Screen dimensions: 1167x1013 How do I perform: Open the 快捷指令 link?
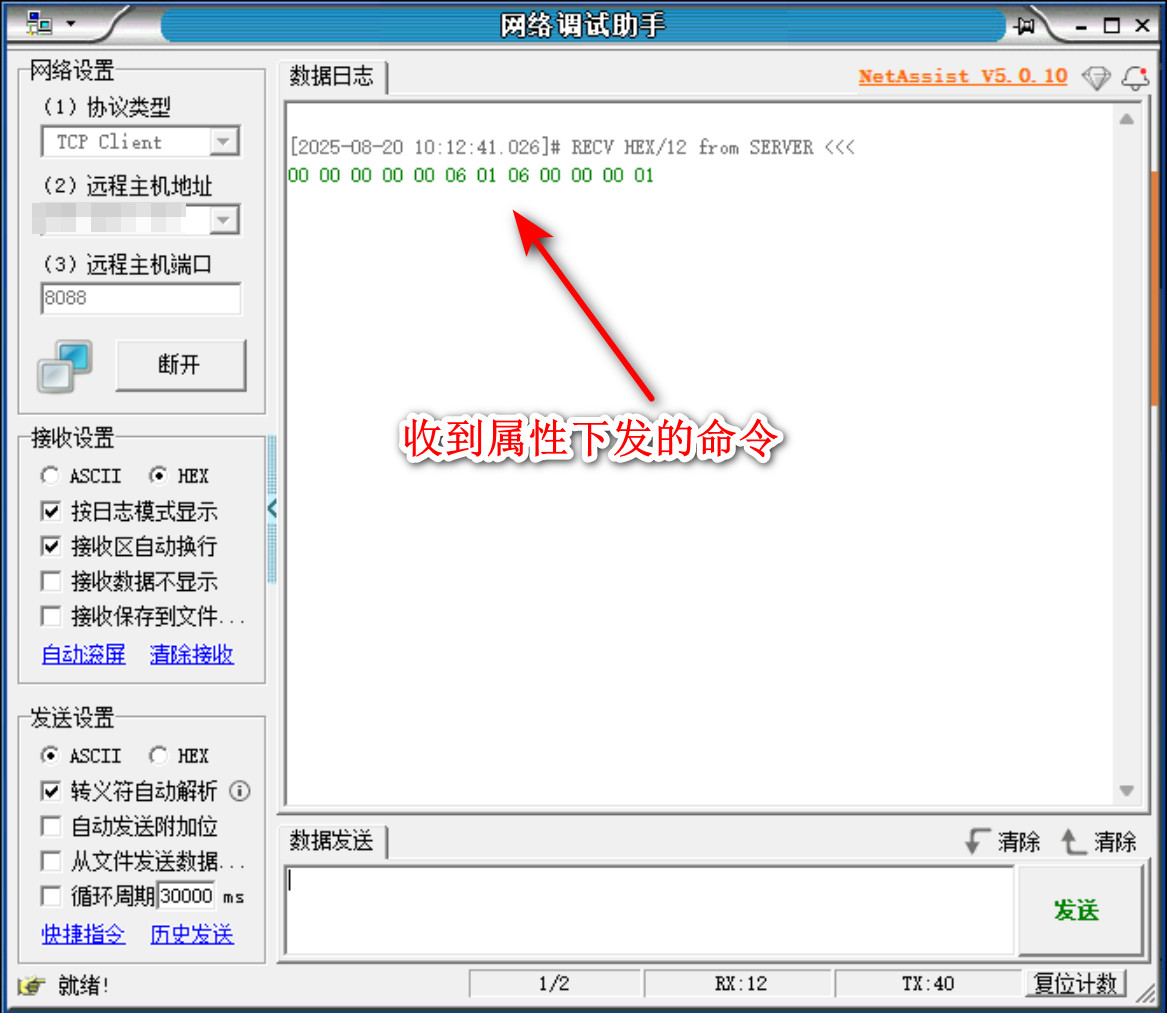click(x=84, y=934)
